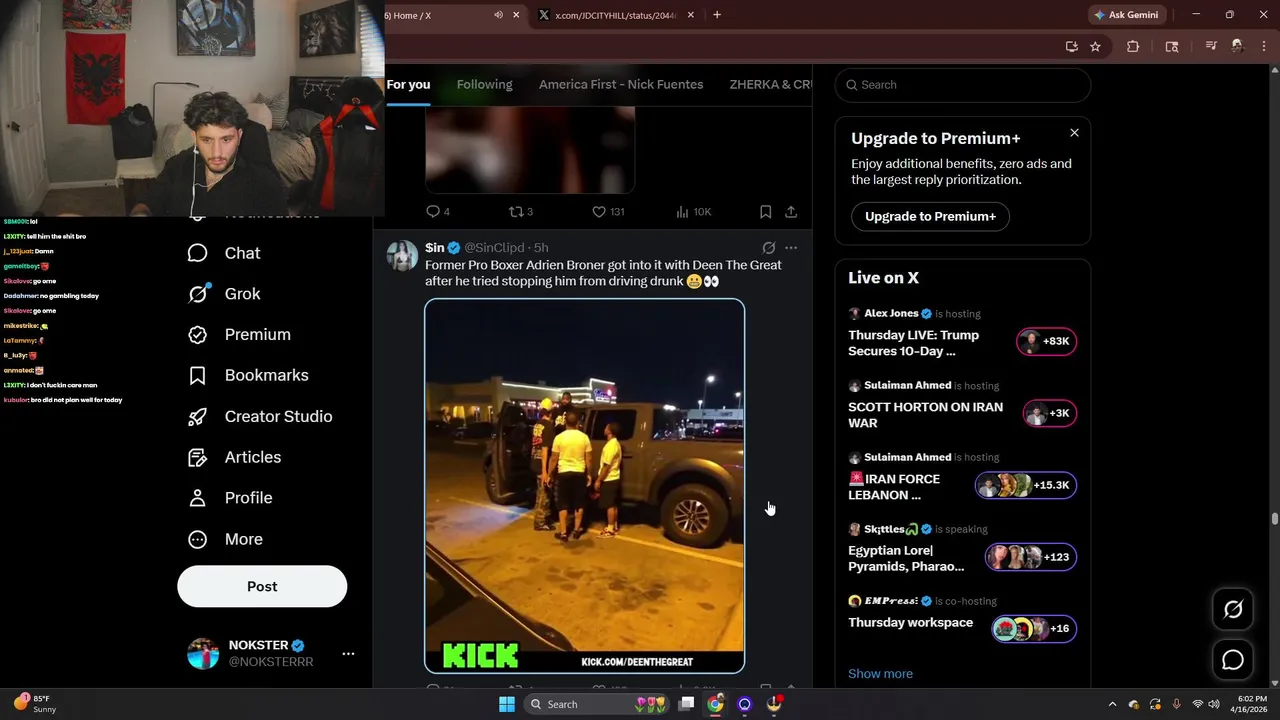Image resolution: width=1280 pixels, height=720 pixels.
Task: Click the Ask Gemini button
Action: tap(1128, 15)
